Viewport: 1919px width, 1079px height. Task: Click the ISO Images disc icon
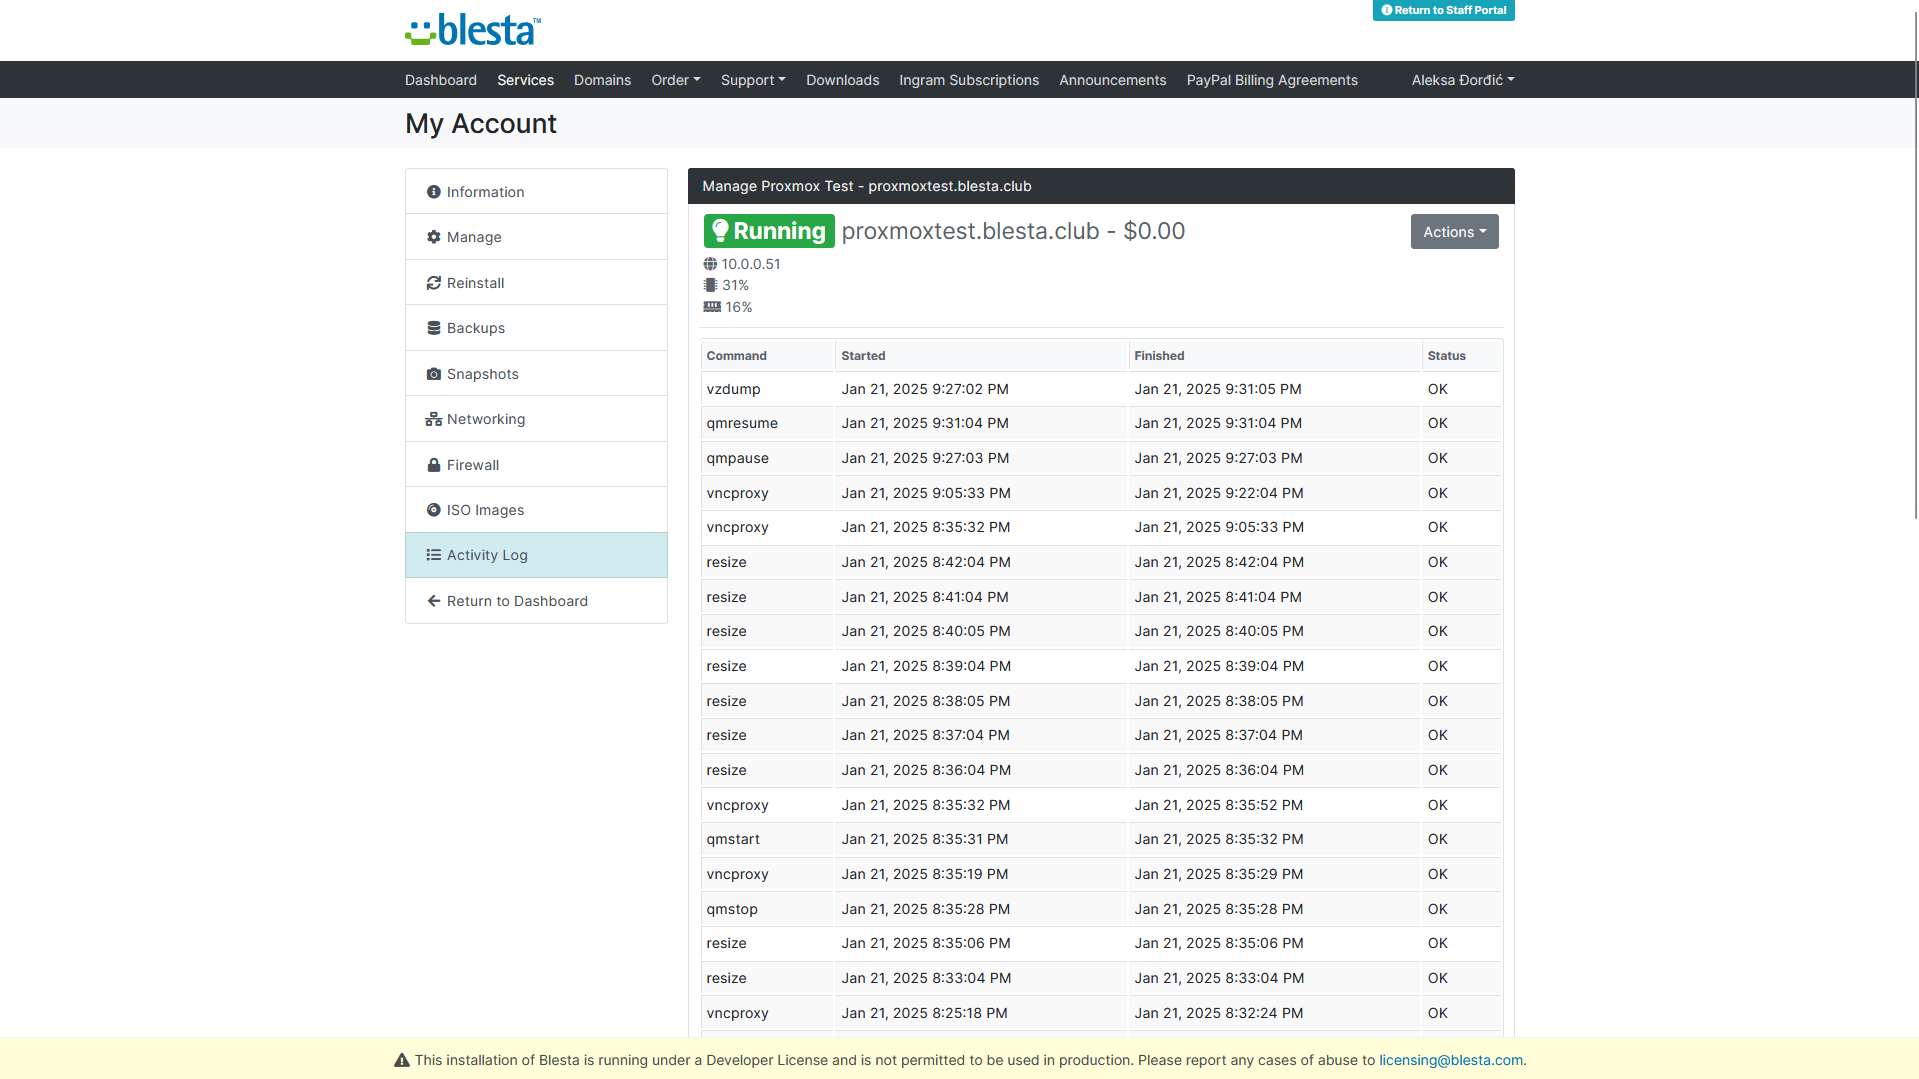[433, 510]
